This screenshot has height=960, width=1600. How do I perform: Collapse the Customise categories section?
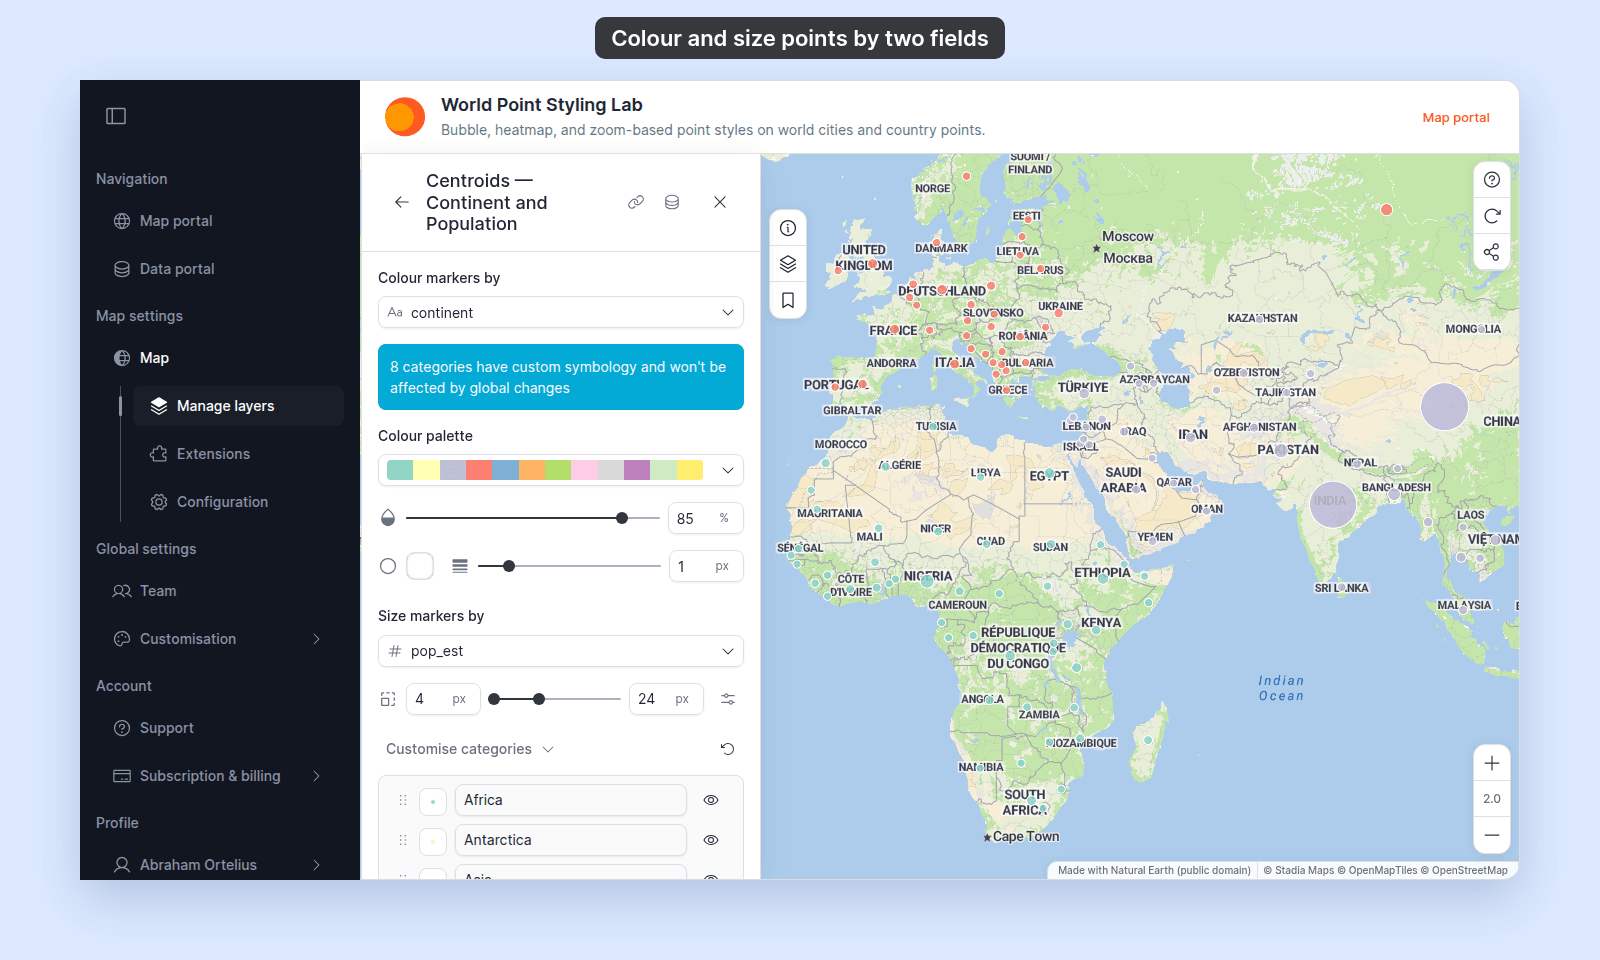[470, 749]
